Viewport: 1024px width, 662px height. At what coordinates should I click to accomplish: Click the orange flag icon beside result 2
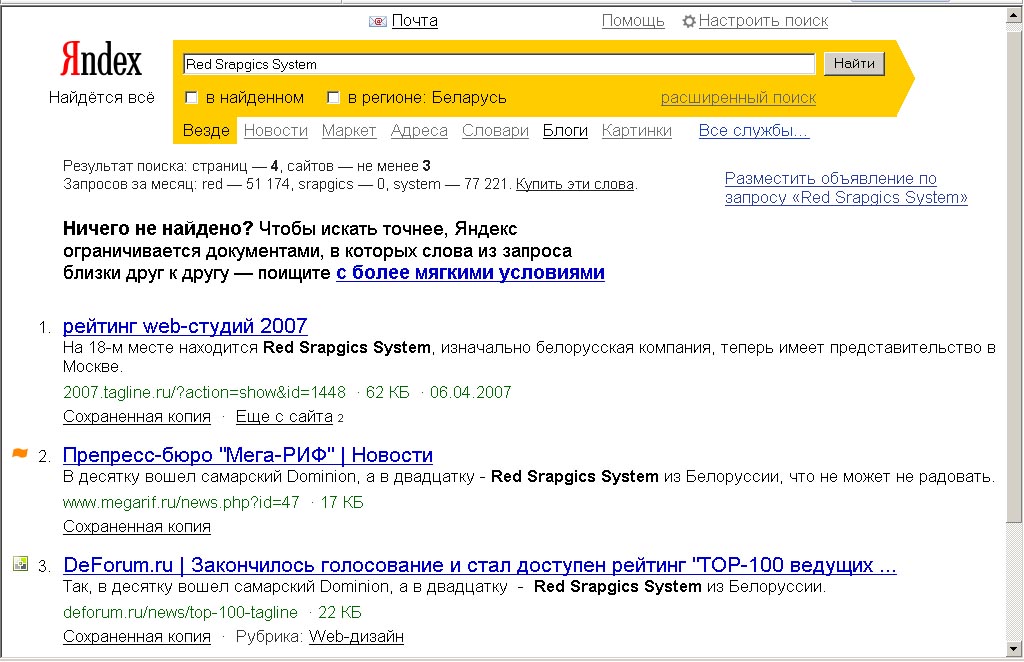tap(20, 453)
